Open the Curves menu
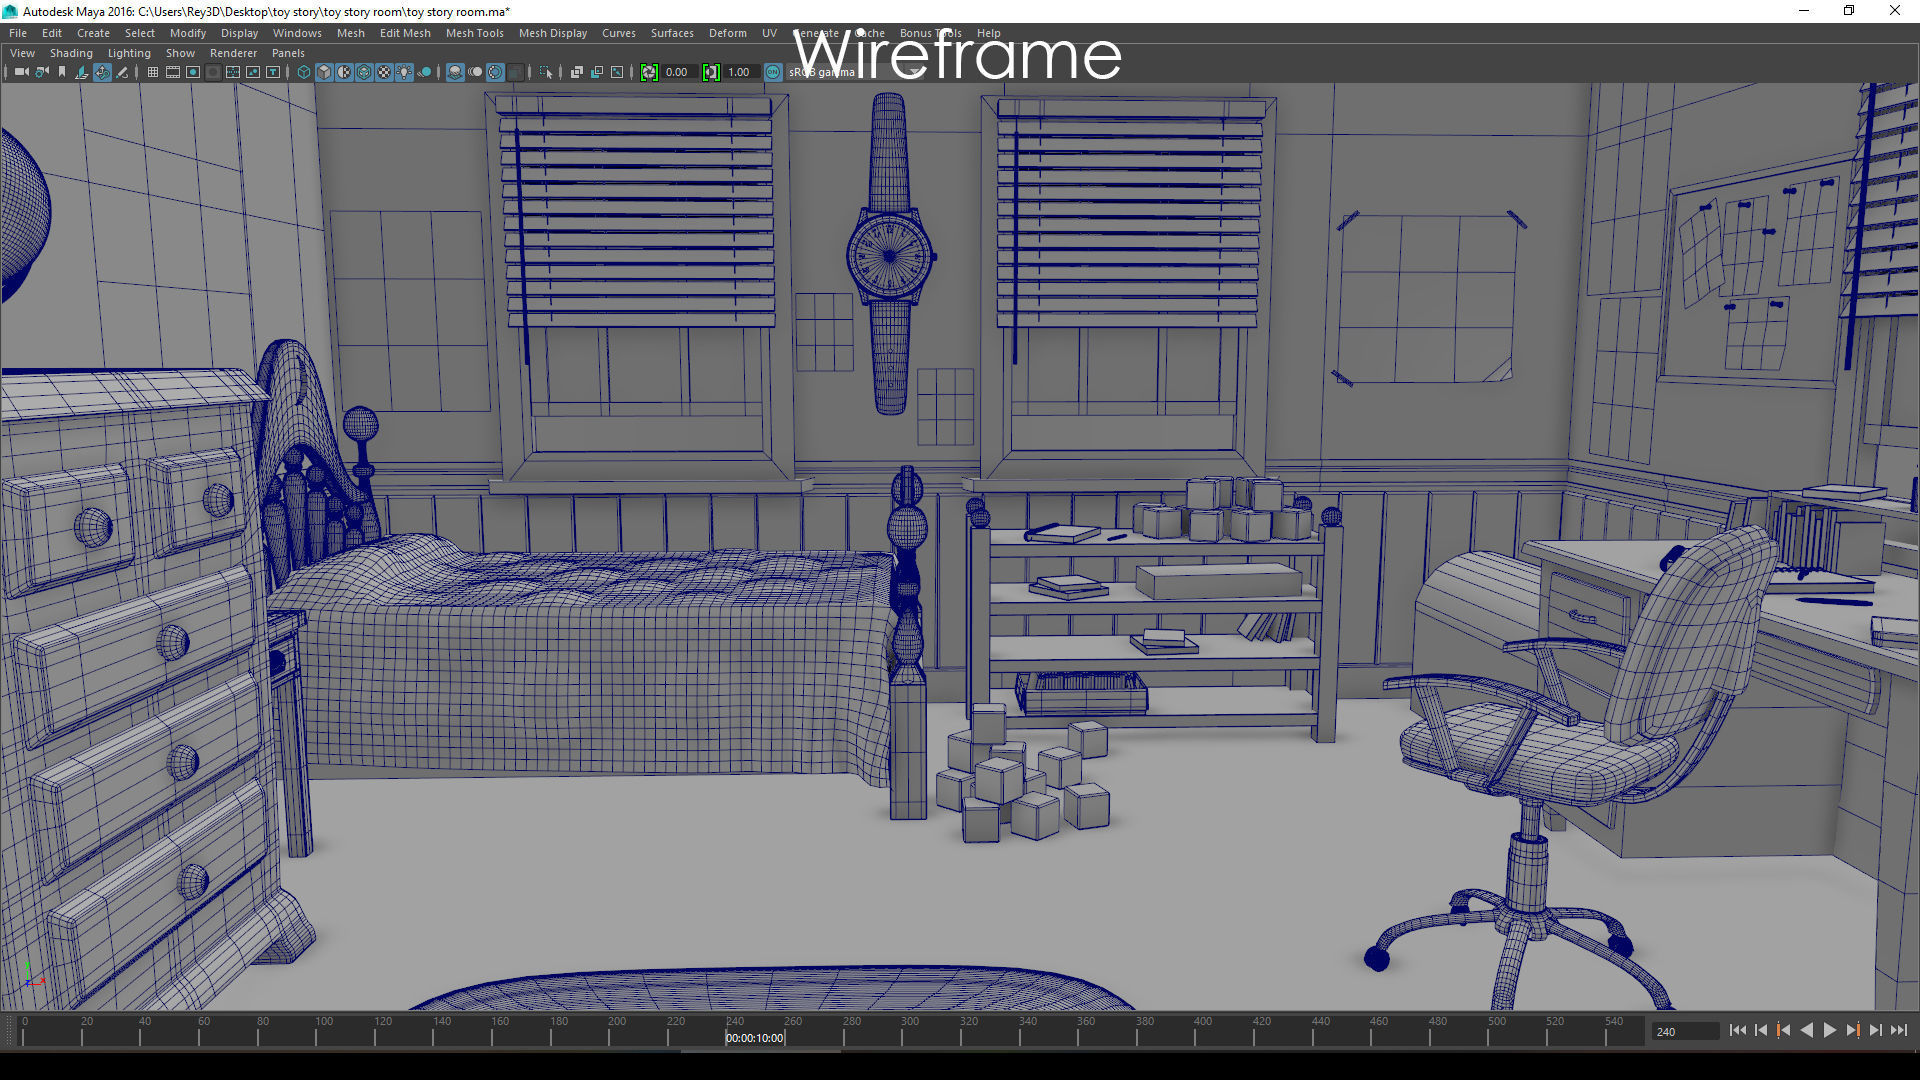This screenshot has width=1920, height=1080. (x=619, y=33)
